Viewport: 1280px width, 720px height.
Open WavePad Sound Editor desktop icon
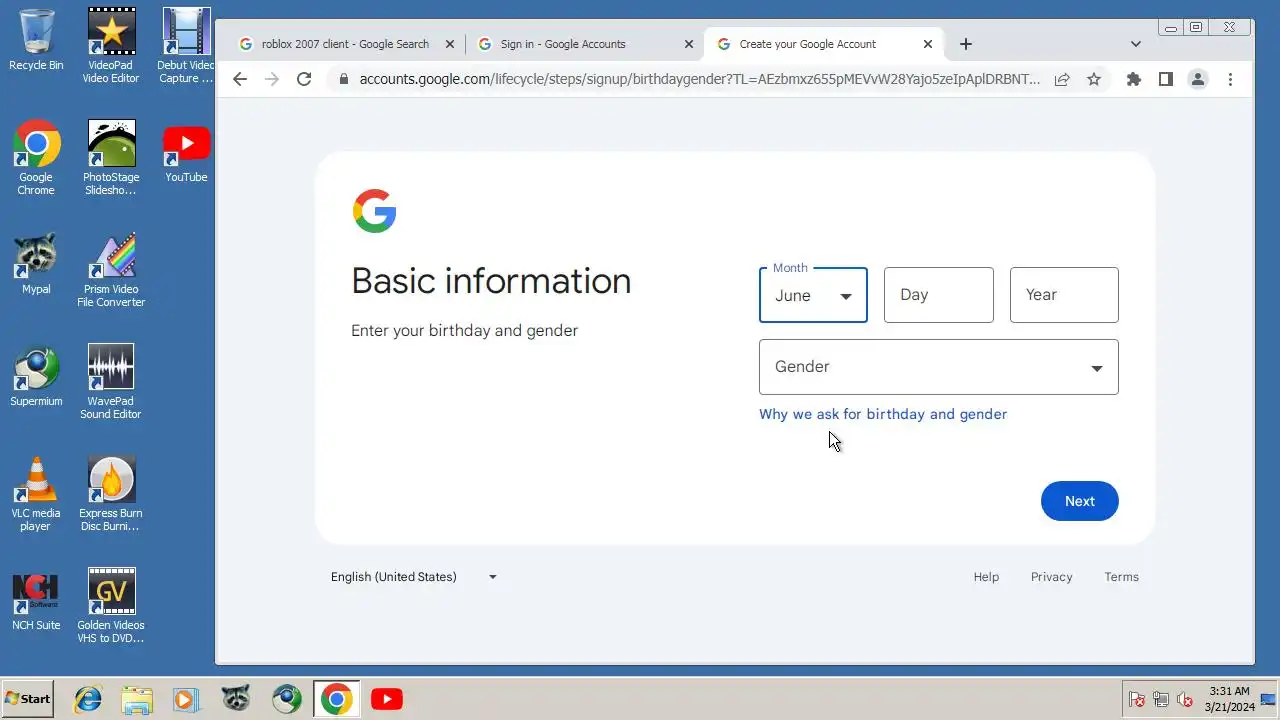111,382
